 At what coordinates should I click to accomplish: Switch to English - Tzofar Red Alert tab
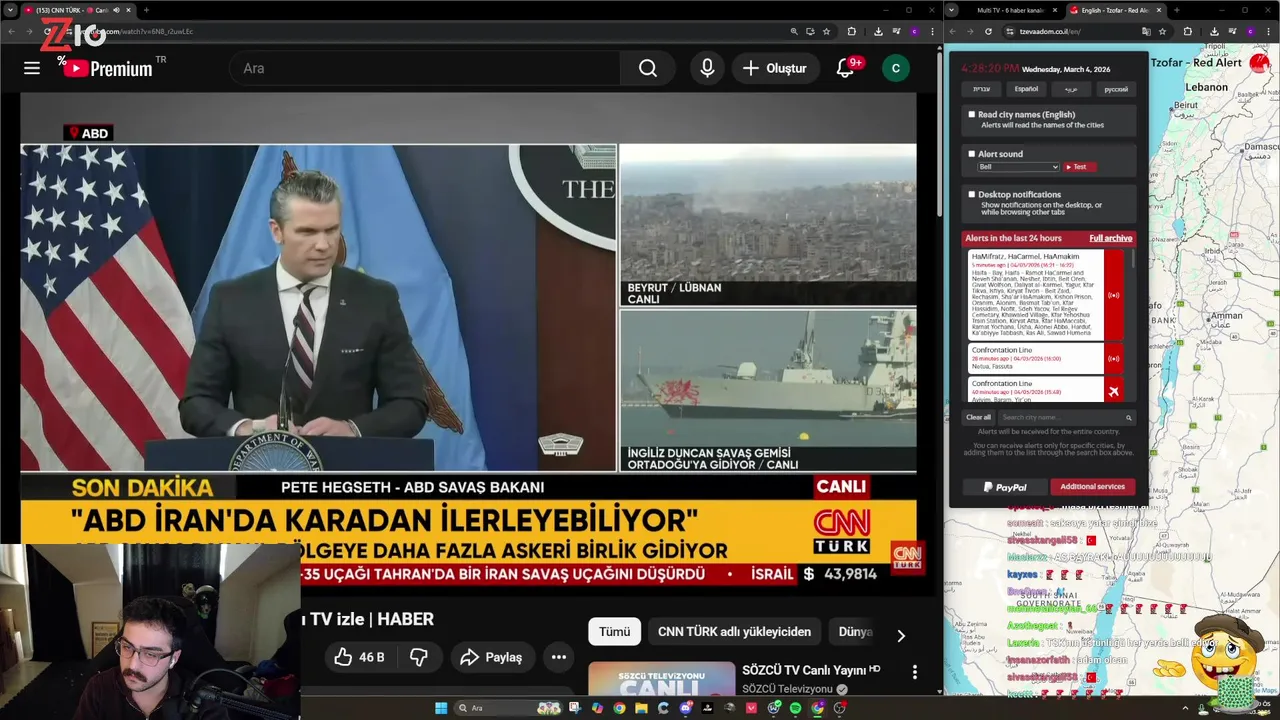1114,10
